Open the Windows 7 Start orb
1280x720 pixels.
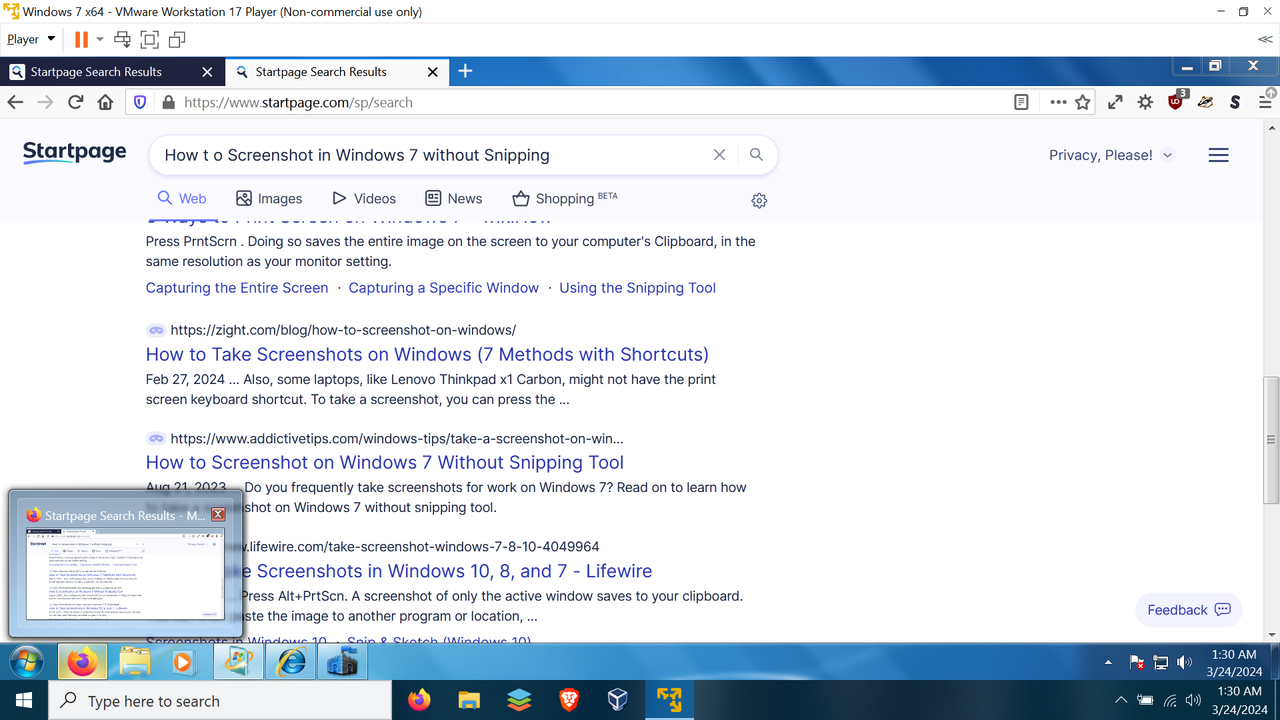click(26, 662)
